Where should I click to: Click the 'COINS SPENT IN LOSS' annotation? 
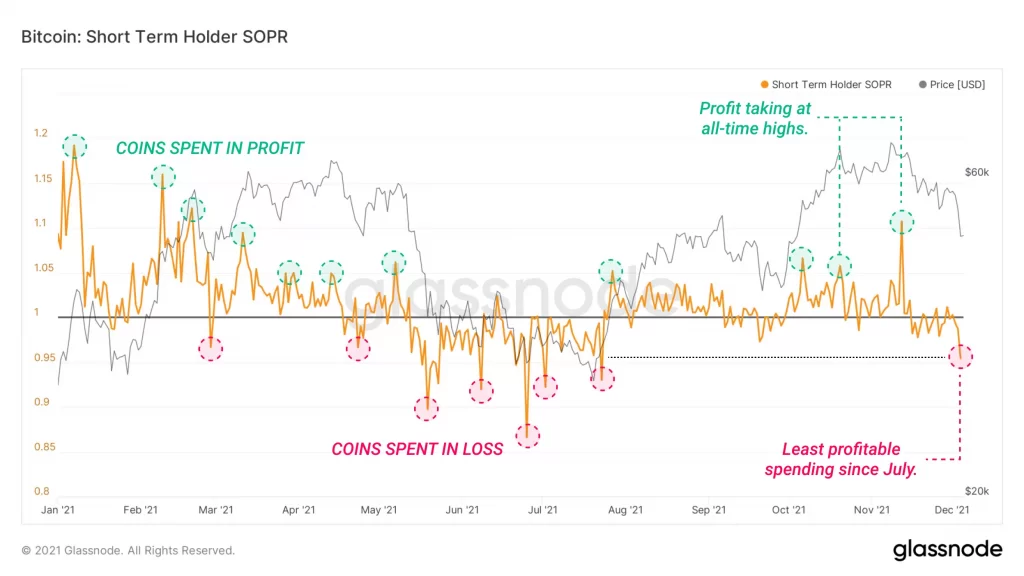[x=417, y=449]
